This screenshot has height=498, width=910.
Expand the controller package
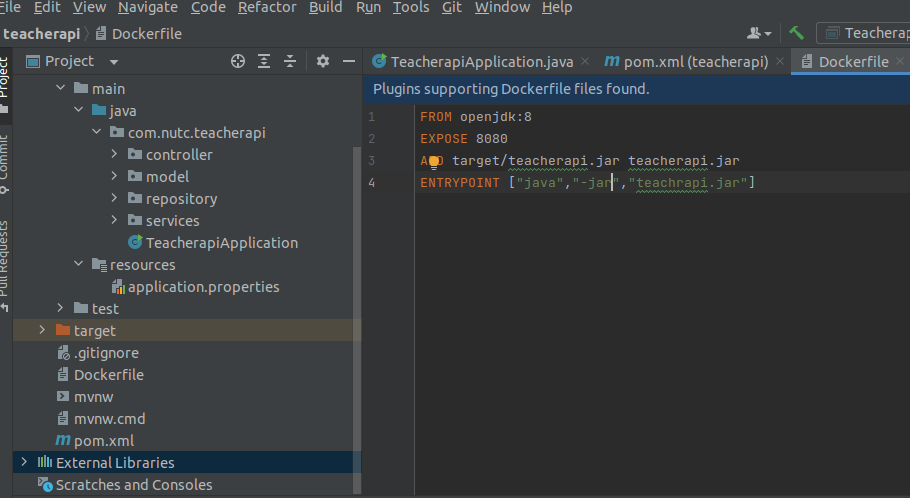click(115, 155)
